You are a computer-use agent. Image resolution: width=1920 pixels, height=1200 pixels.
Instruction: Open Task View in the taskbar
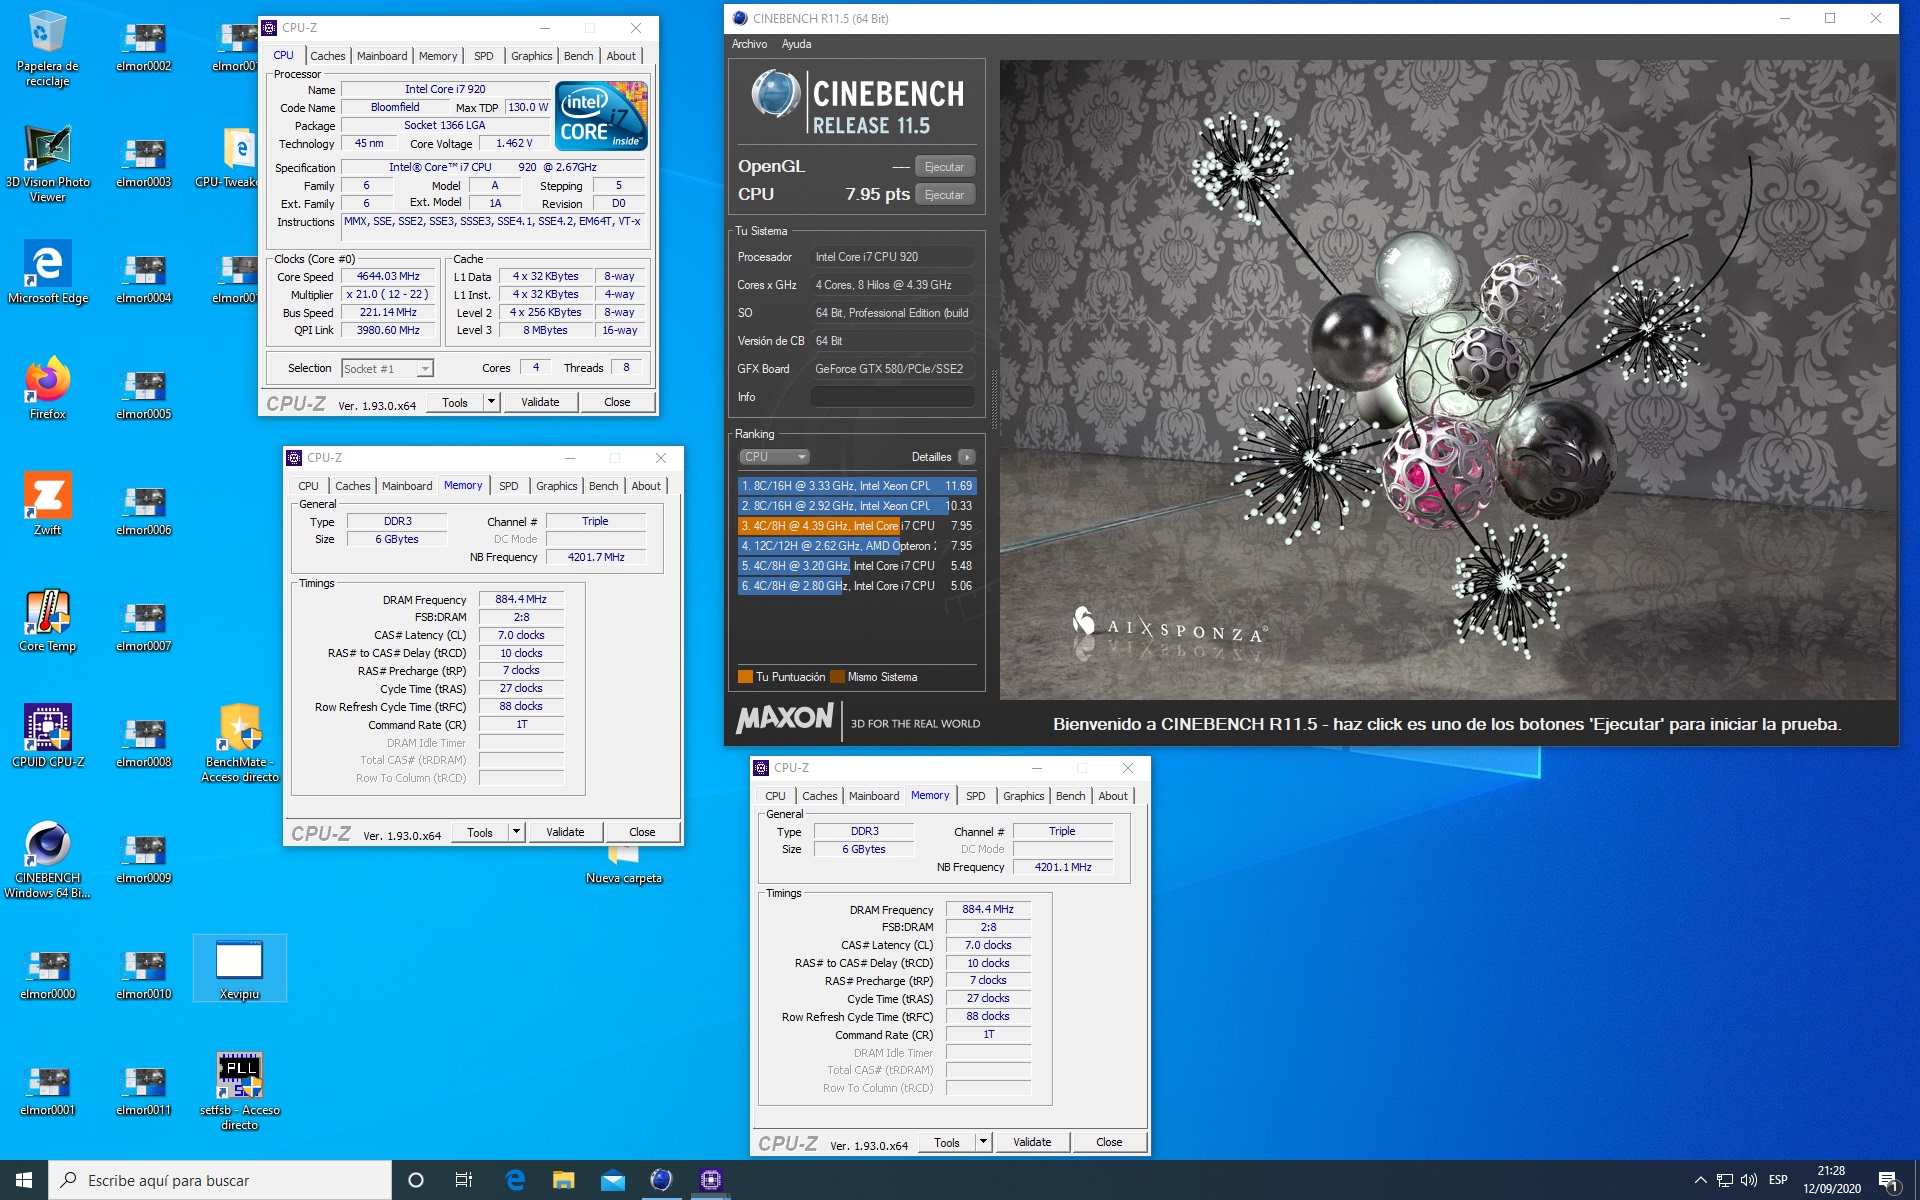(464, 1180)
